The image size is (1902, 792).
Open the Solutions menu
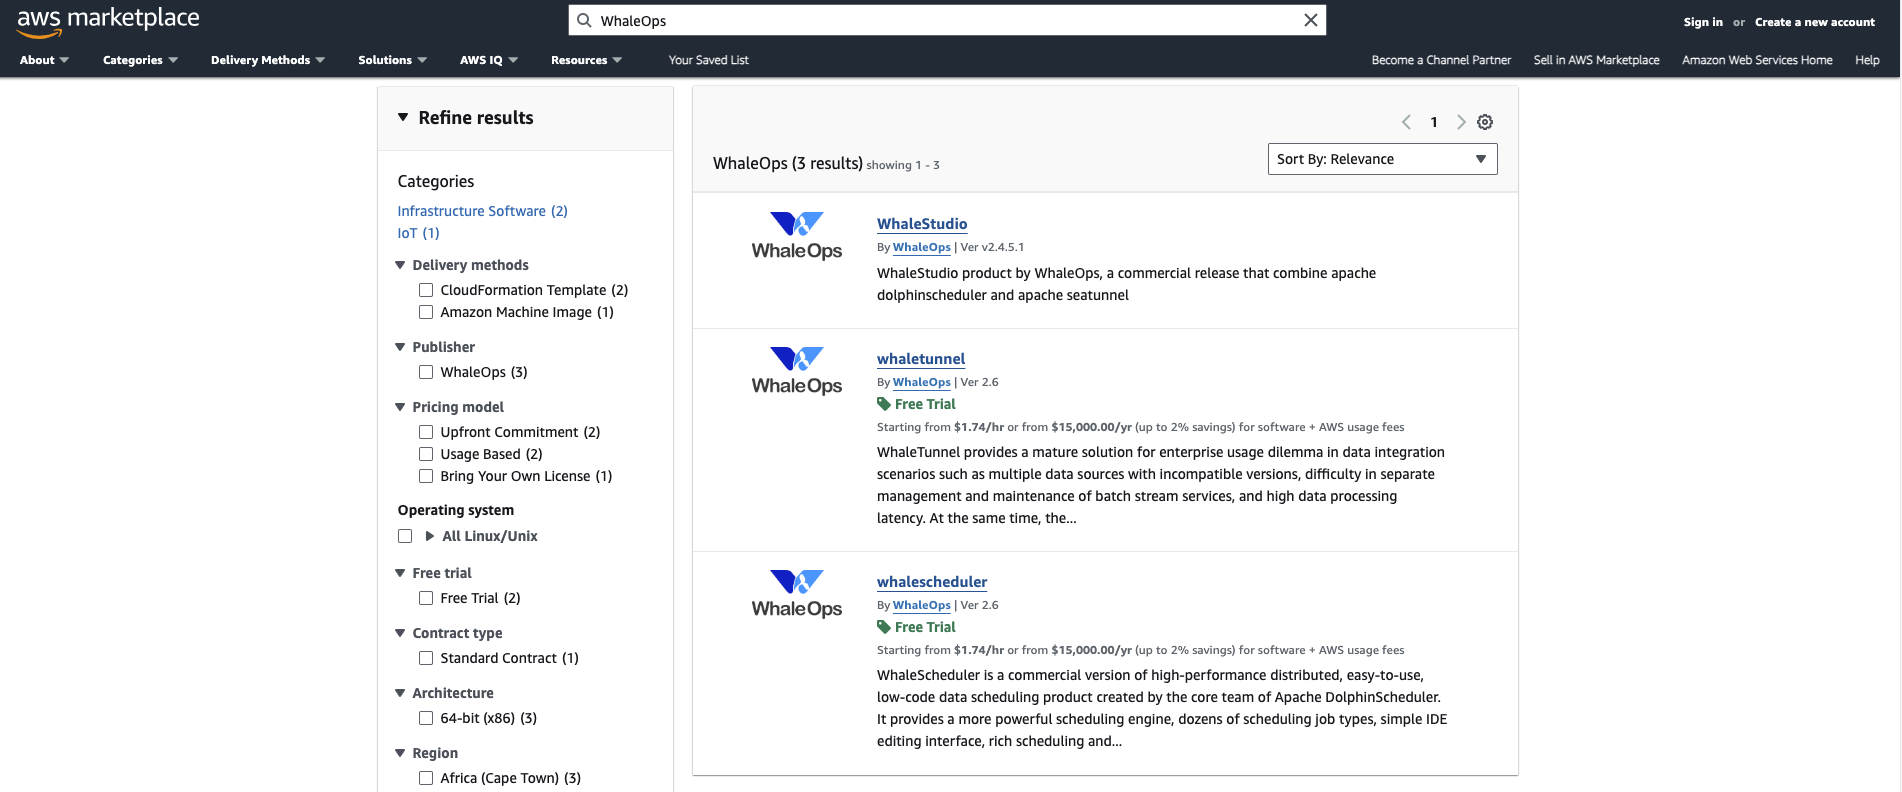point(393,60)
